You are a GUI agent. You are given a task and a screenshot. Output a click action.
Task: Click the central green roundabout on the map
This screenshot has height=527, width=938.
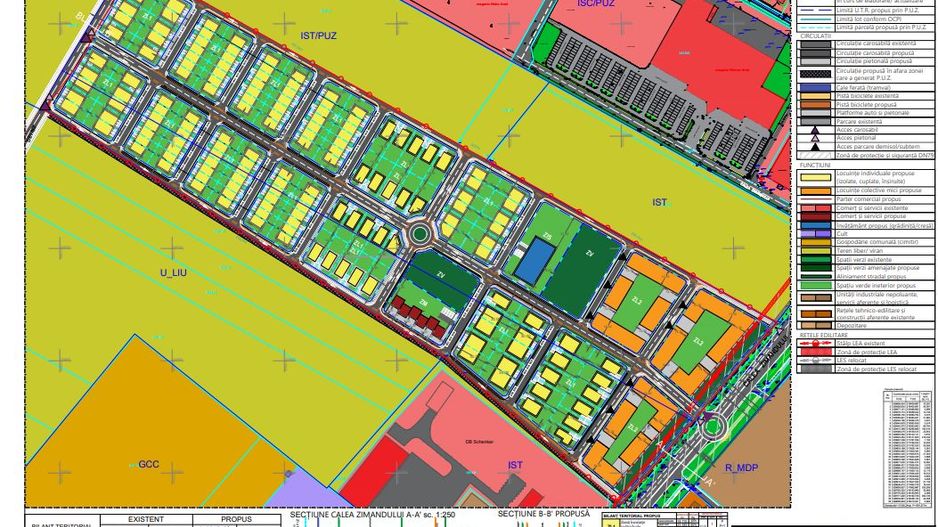[420, 234]
